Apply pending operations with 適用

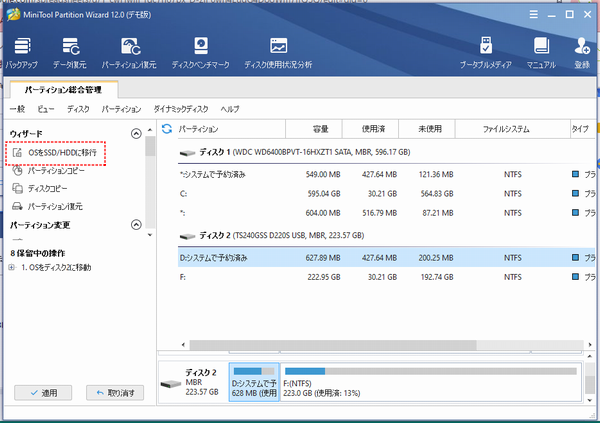pos(43,393)
